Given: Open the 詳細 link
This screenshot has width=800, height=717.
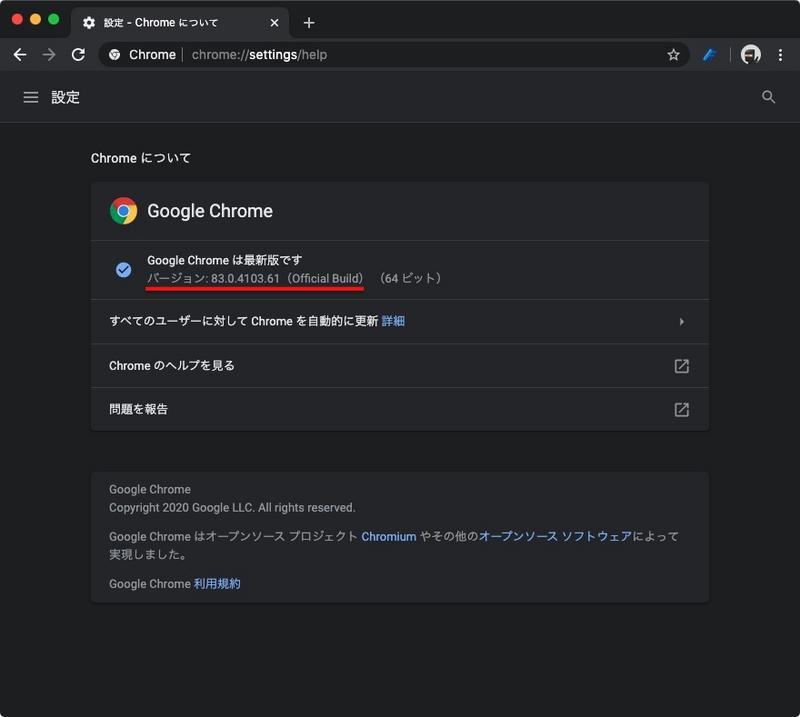Looking at the screenshot, I should click(x=393, y=321).
